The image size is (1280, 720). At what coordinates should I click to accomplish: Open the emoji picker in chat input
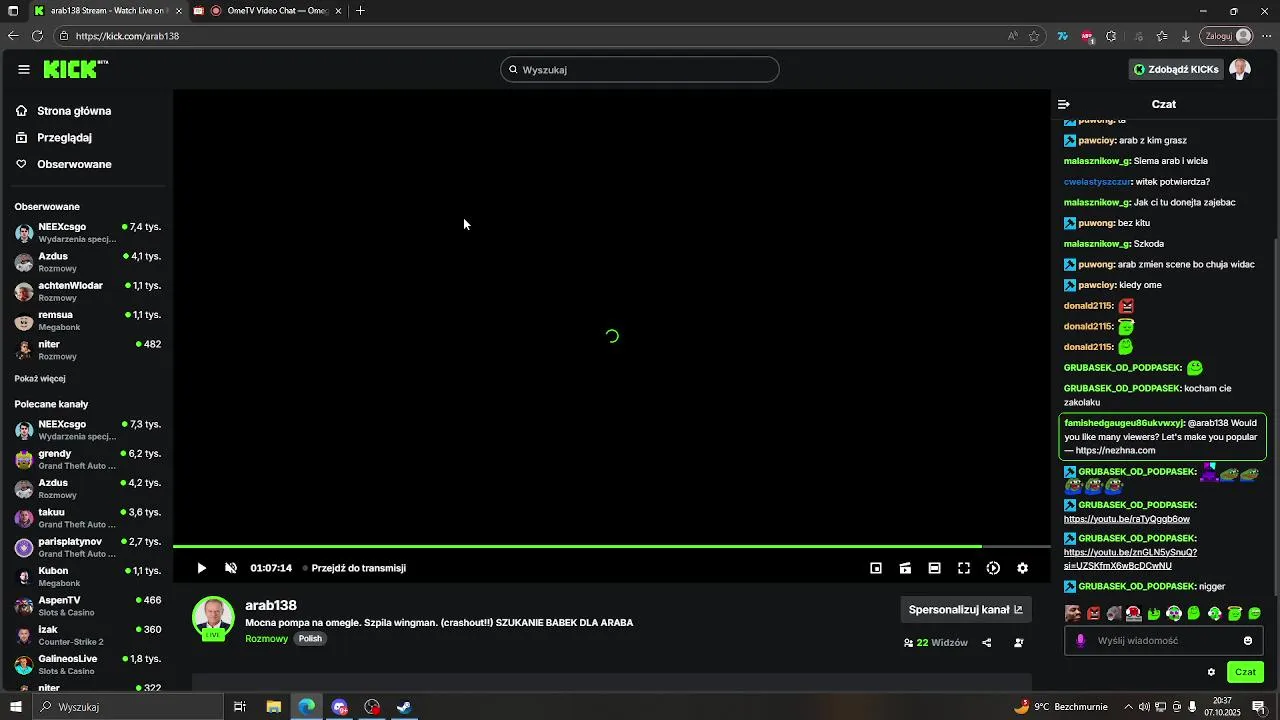point(1248,641)
